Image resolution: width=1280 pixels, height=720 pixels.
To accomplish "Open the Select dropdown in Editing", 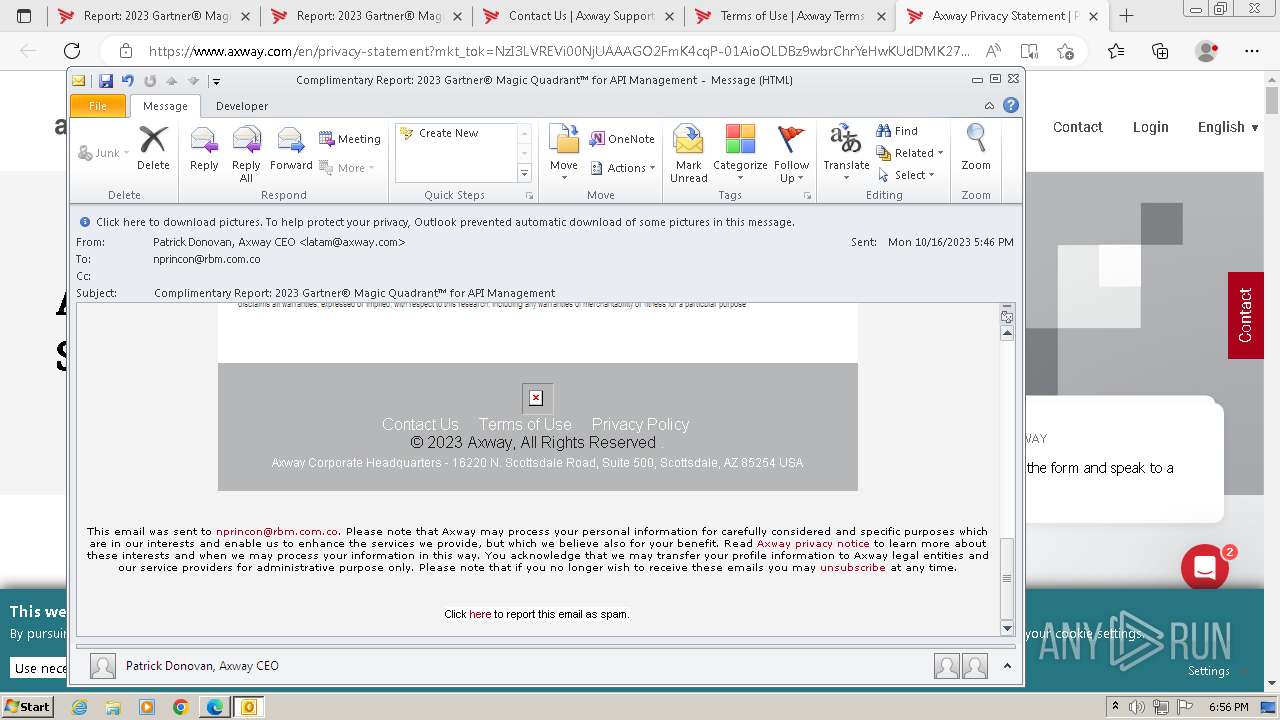I will click(x=906, y=175).
